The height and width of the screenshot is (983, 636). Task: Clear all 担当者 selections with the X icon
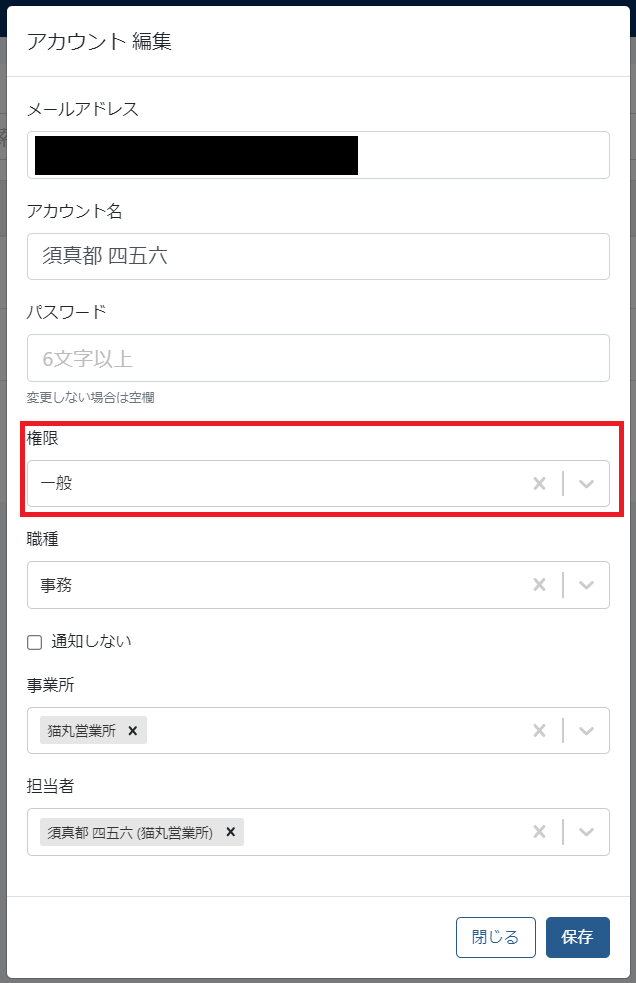[539, 831]
